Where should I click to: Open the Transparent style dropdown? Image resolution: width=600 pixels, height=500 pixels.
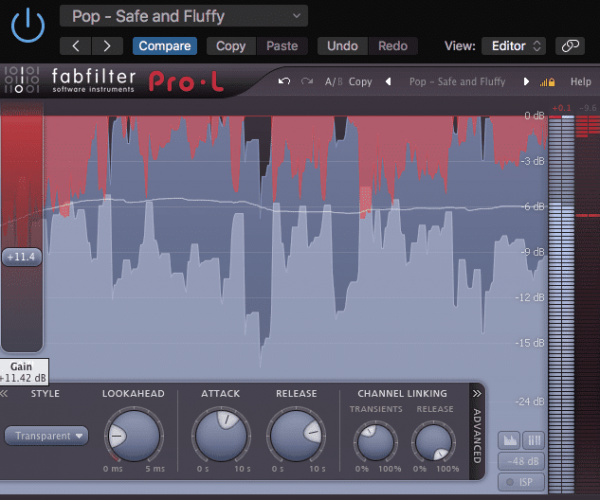(x=46, y=436)
